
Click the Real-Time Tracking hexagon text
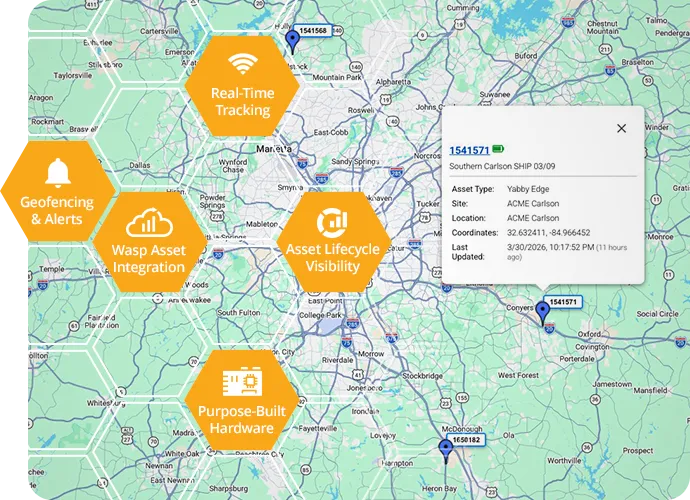click(x=241, y=101)
